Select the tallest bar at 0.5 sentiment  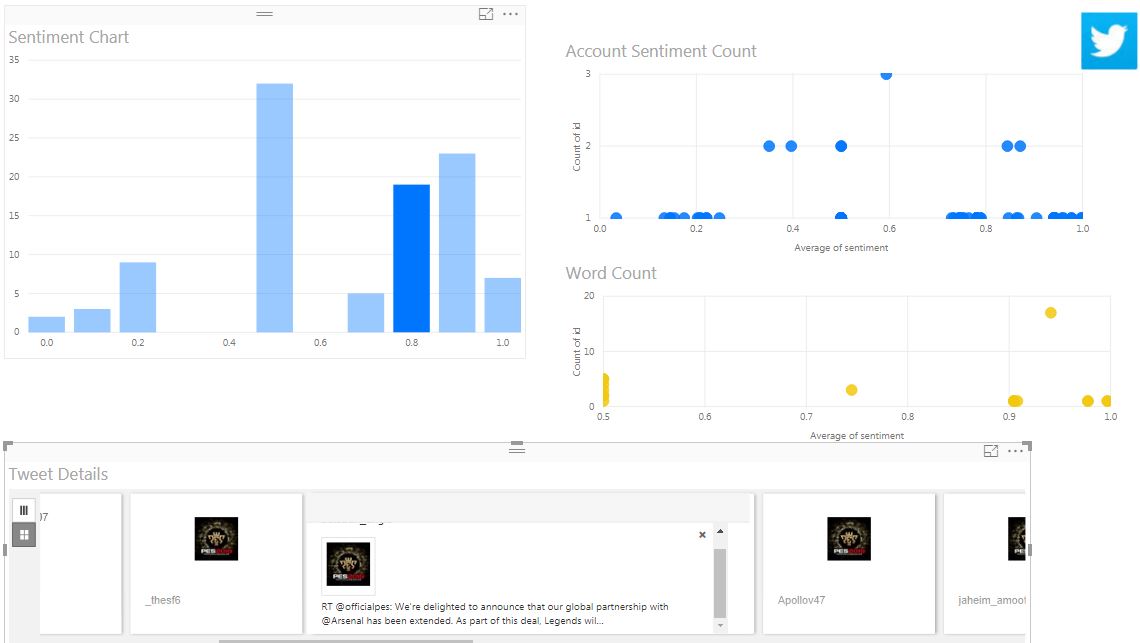[275, 208]
